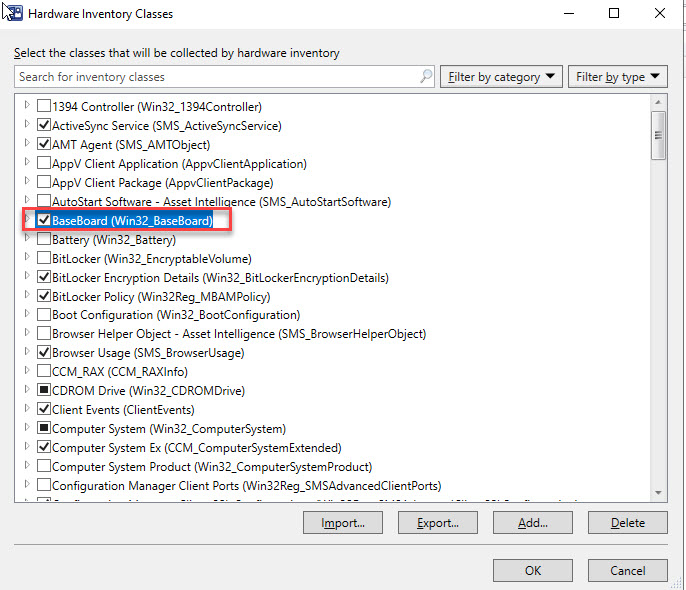Screen dimensions: 686x590
Task: Expand the Computer System class node
Action: (x=27, y=429)
